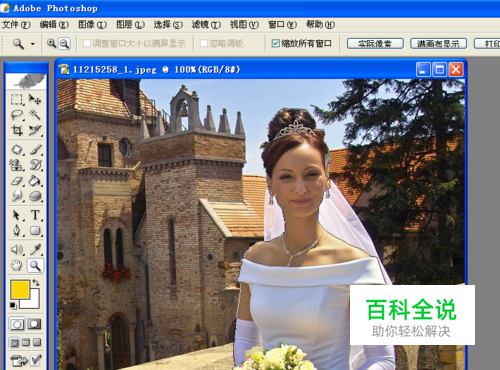Select the Sponge tool in toolbox

[35, 196]
